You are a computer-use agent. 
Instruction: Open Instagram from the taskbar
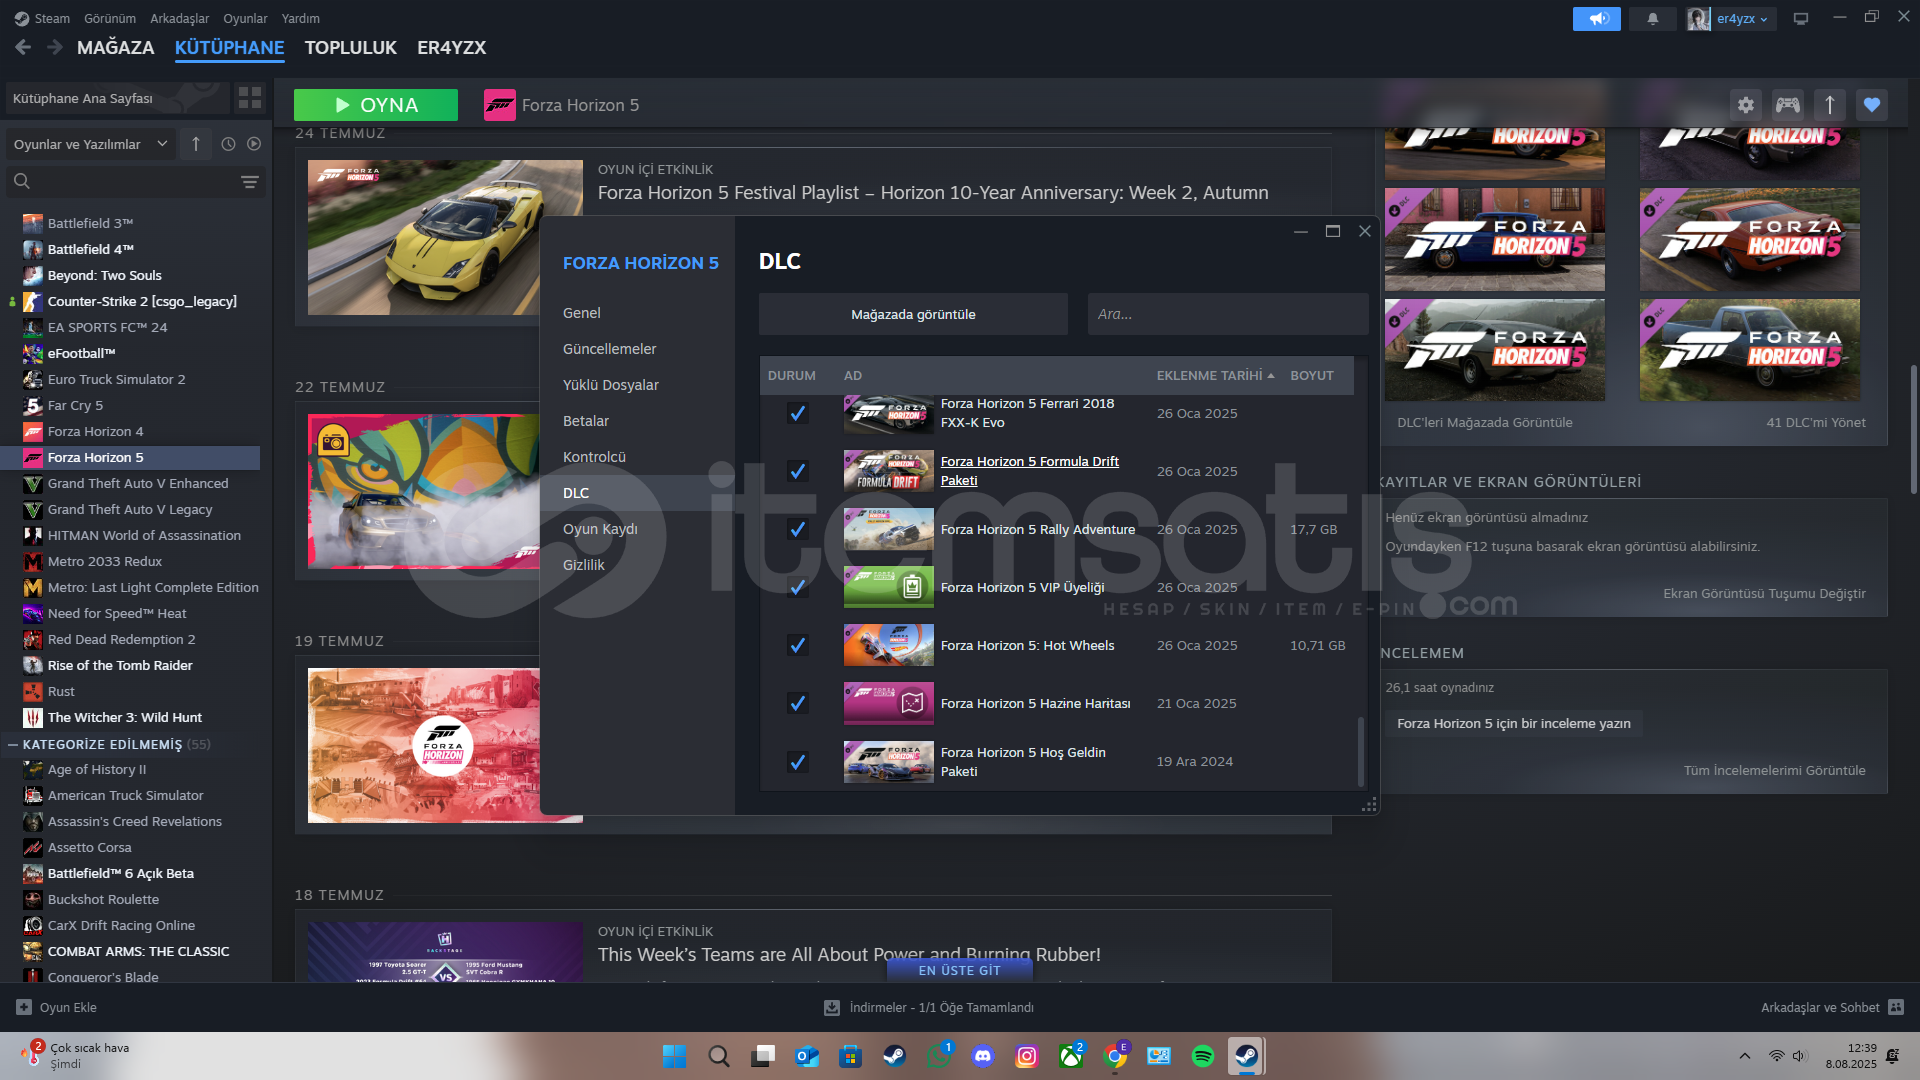pos(1027,1056)
